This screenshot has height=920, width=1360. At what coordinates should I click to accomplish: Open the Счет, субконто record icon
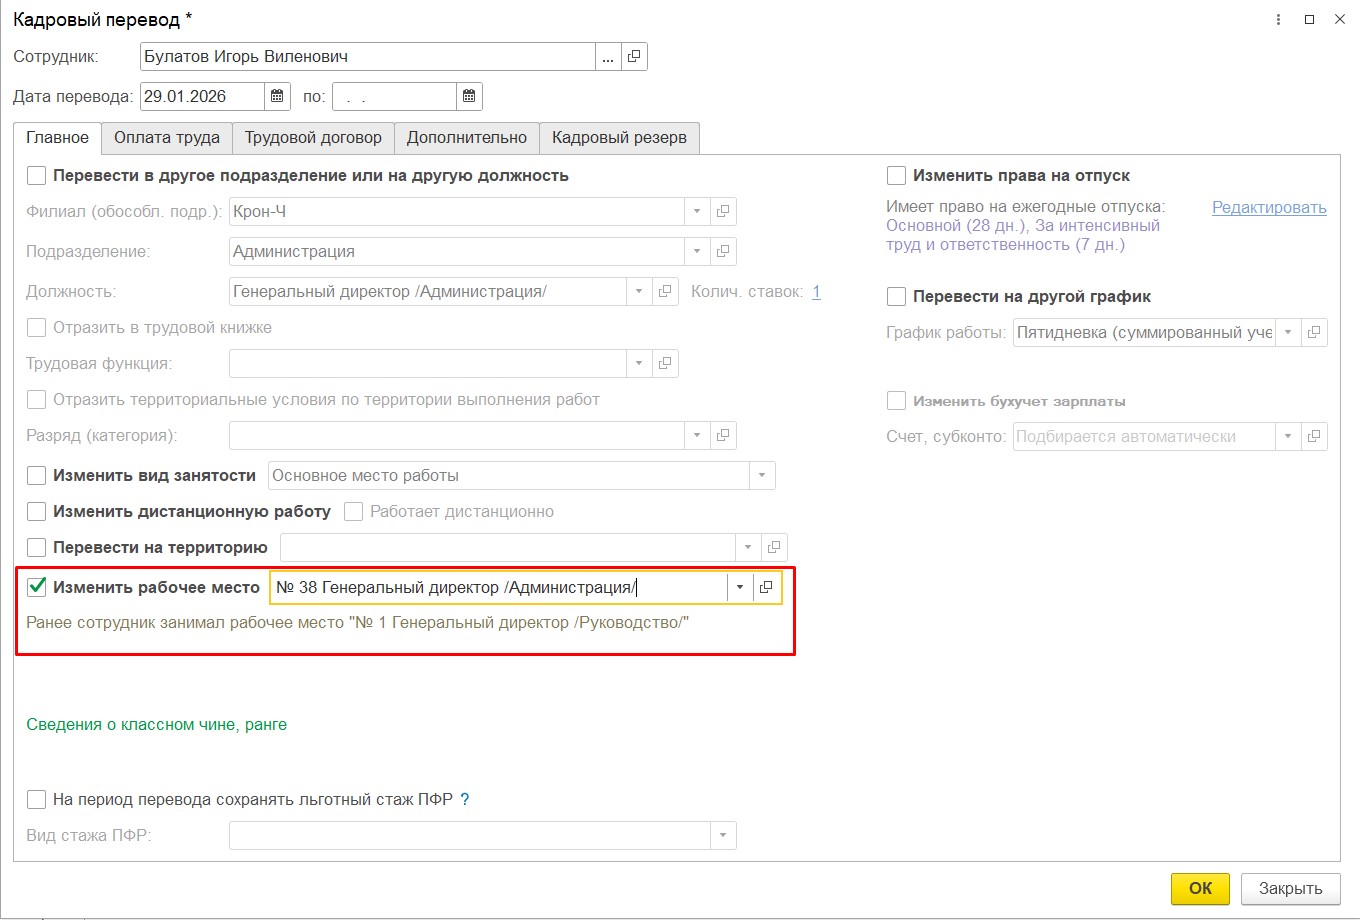click(1314, 437)
